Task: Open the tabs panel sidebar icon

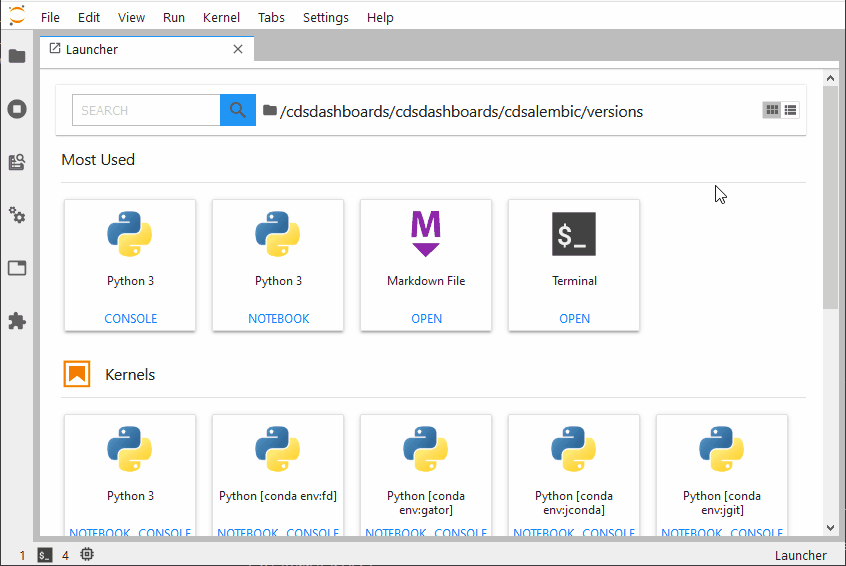Action: (17, 268)
